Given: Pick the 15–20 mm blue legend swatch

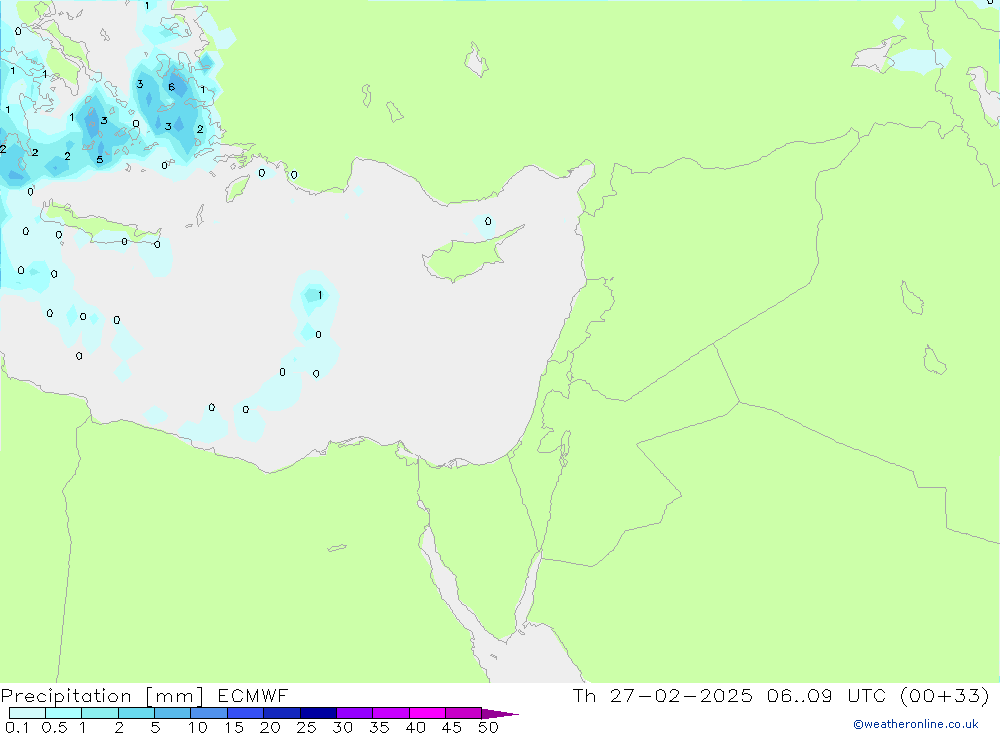Looking at the screenshot, I should click(246, 713).
